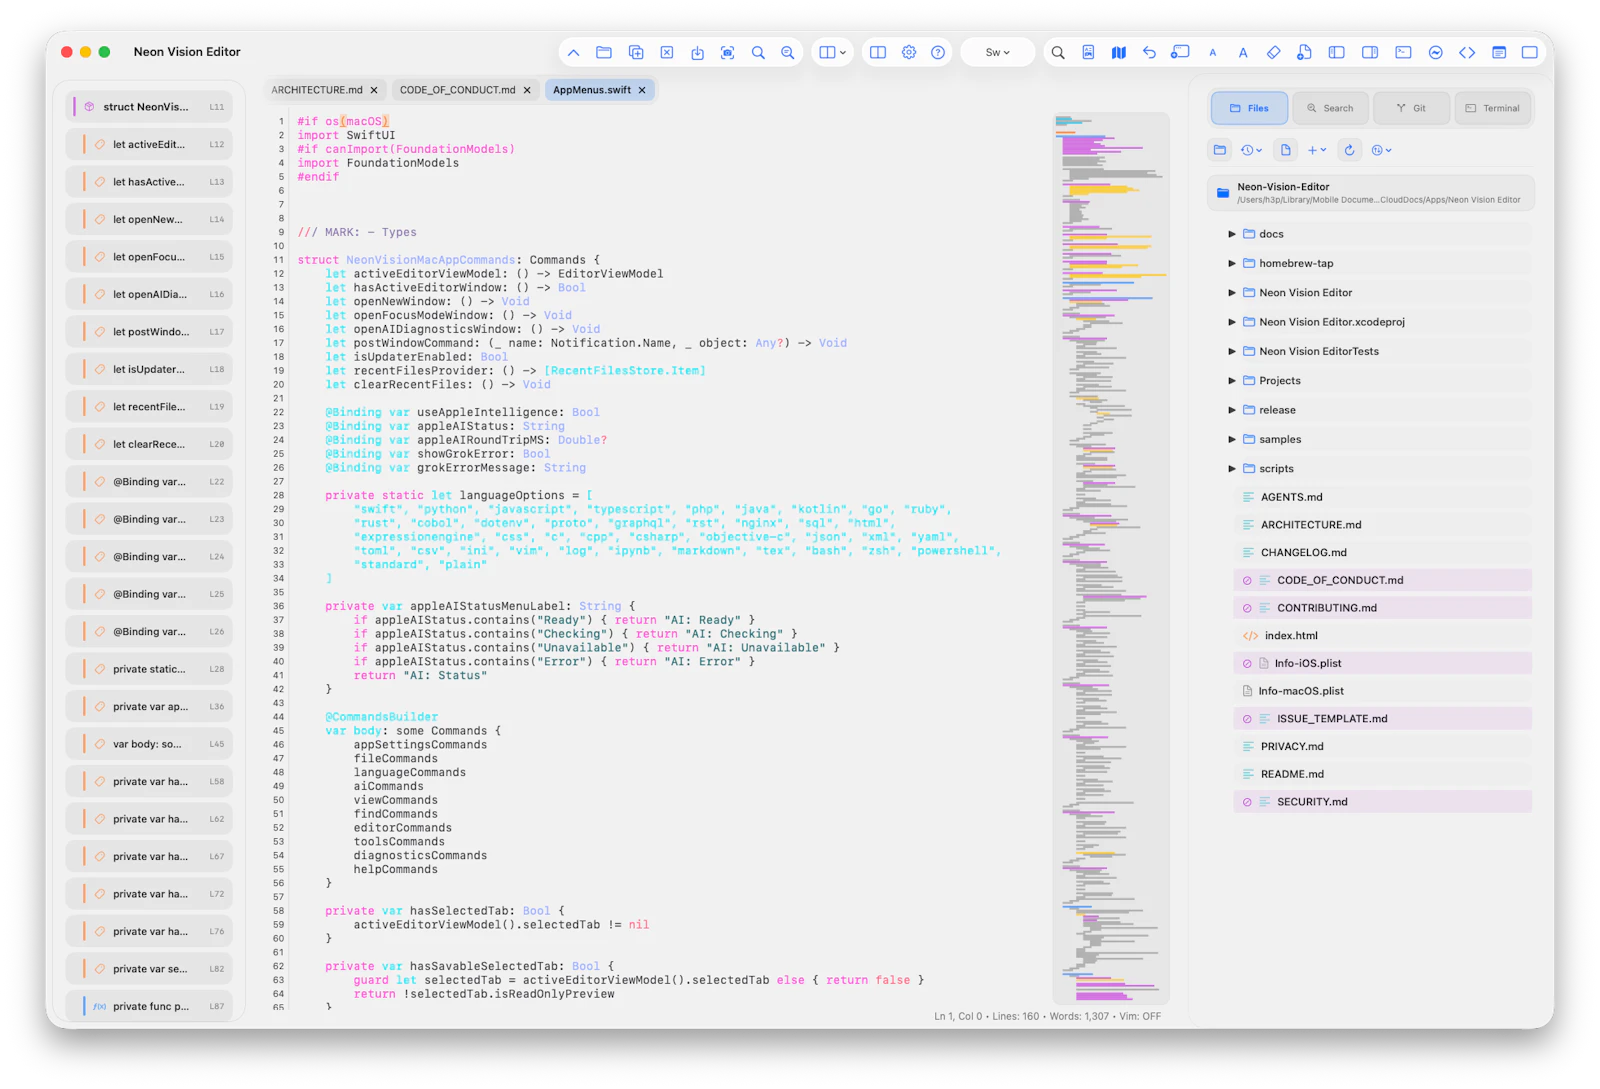The height and width of the screenshot is (1089, 1600).
Task: Click the circular wave activity icon
Action: pos(1436,53)
